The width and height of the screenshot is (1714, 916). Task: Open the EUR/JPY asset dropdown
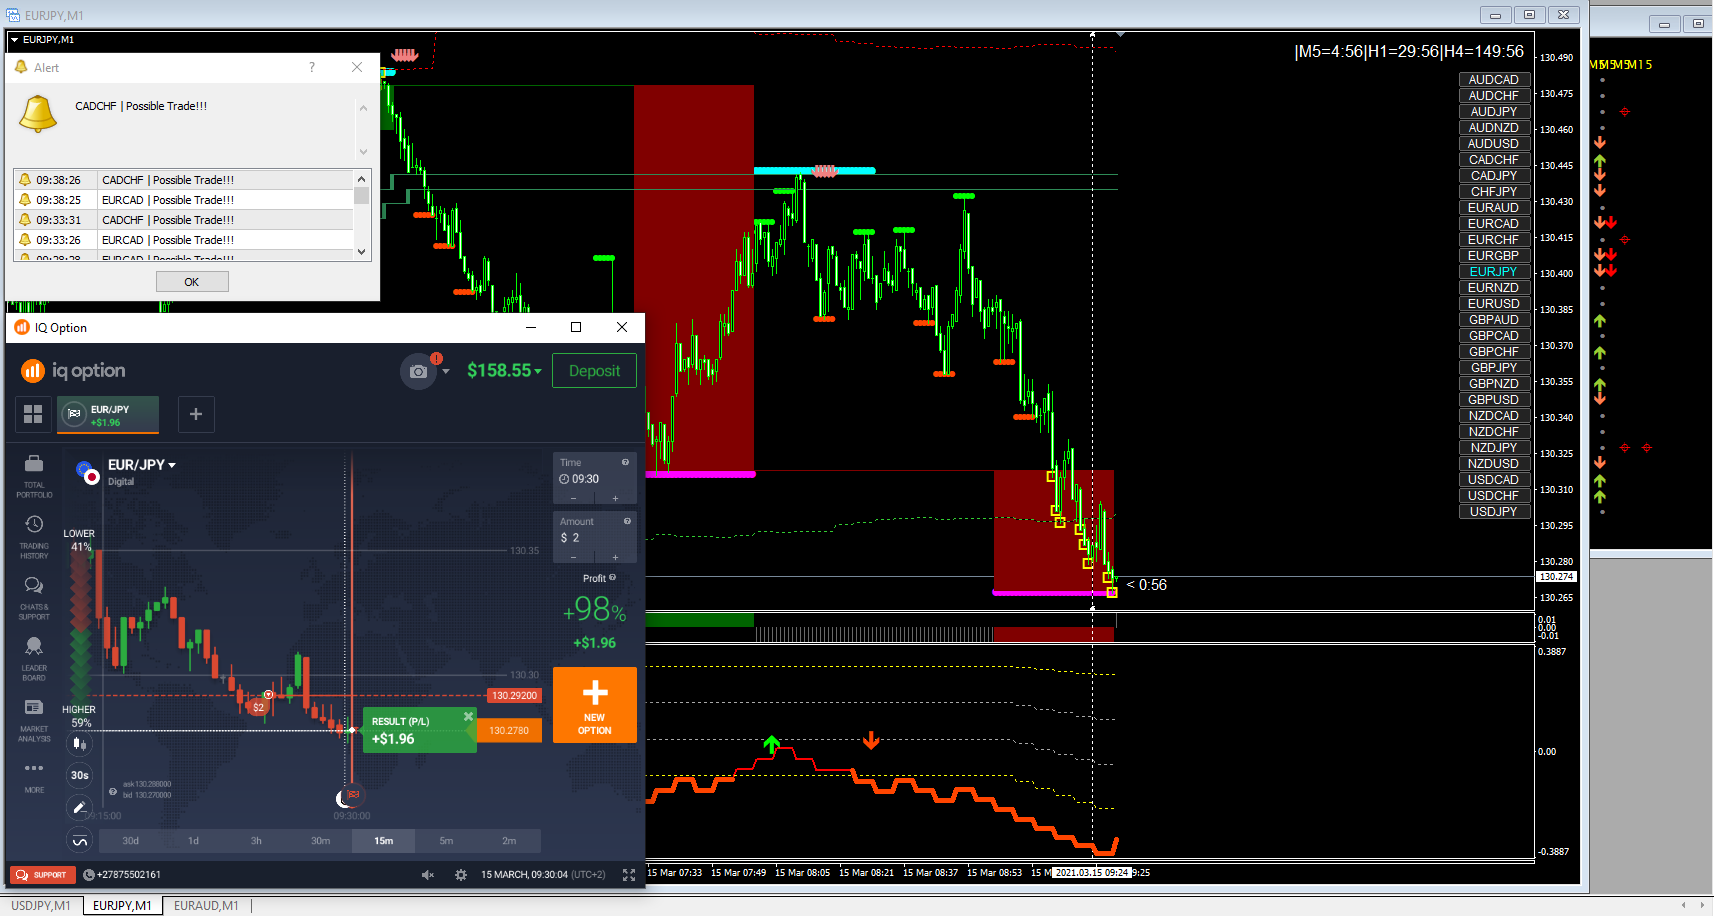142,465
